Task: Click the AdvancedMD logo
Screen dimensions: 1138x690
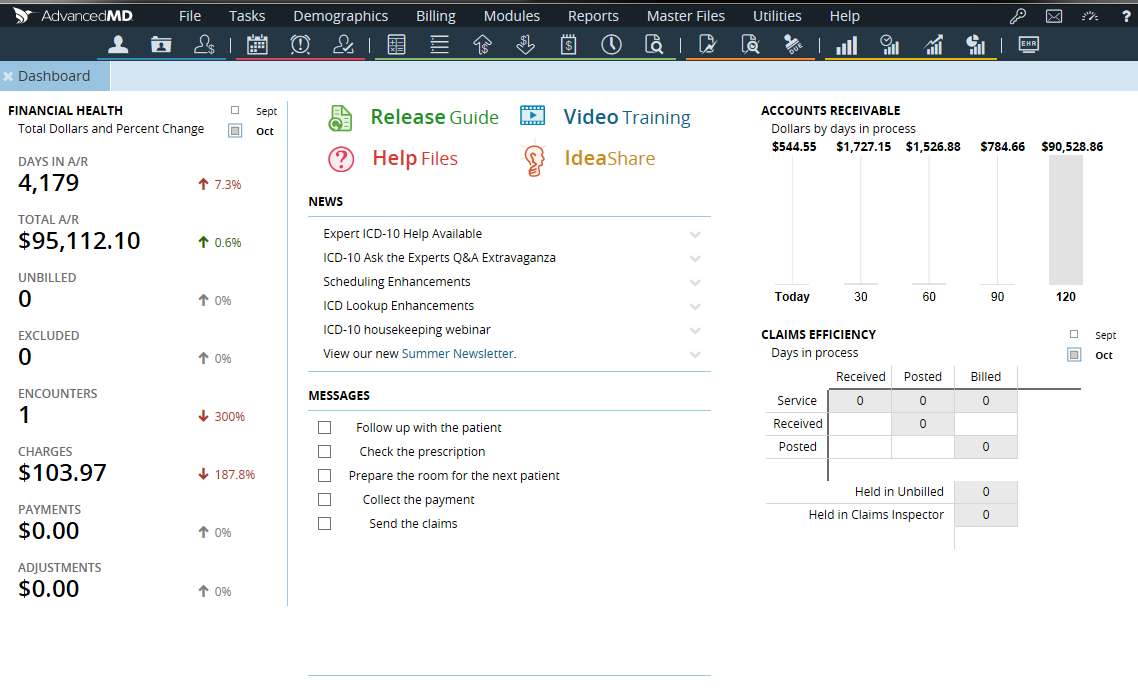Action: click(73, 15)
